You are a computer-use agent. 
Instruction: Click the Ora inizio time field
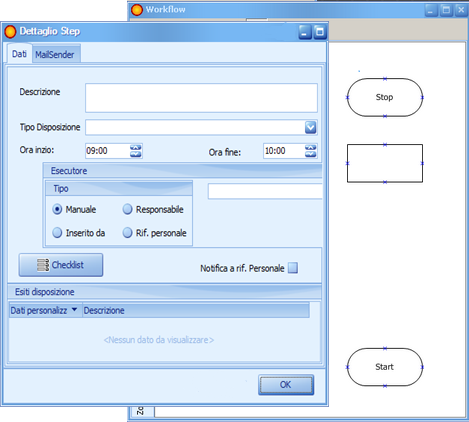click(x=107, y=151)
